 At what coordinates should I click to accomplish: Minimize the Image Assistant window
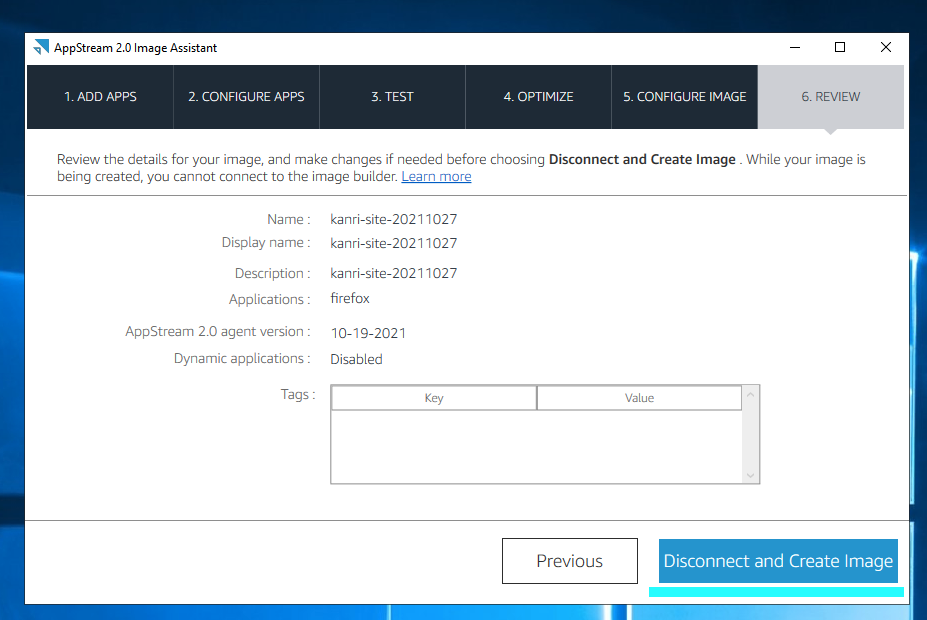click(x=795, y=47)
